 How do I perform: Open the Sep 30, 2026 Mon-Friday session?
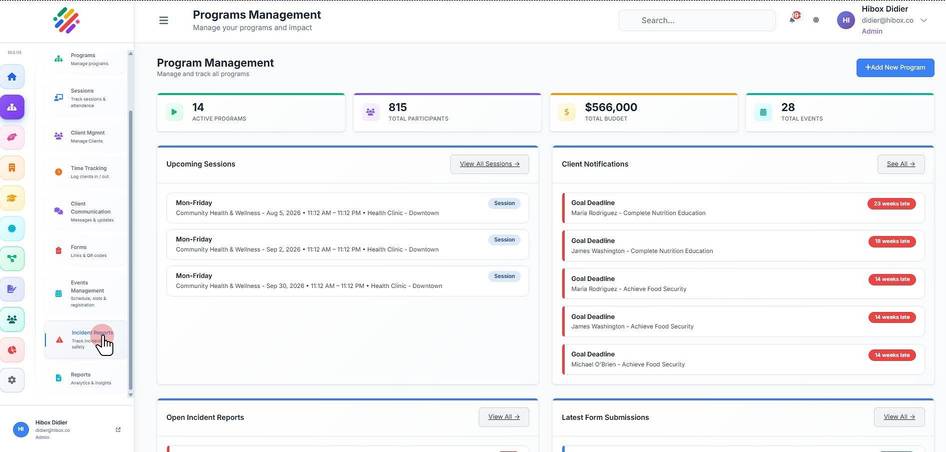click(x=348, y=281)
